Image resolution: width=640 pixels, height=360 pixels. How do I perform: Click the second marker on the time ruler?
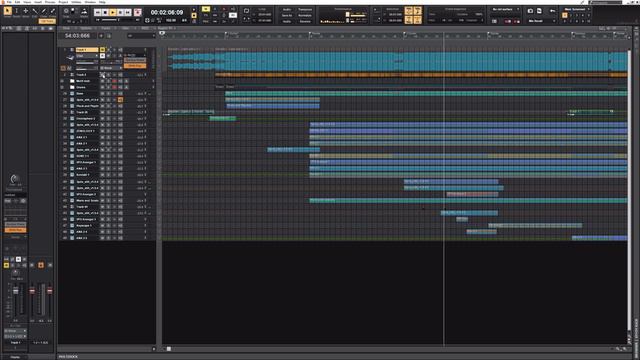[310, 33]
